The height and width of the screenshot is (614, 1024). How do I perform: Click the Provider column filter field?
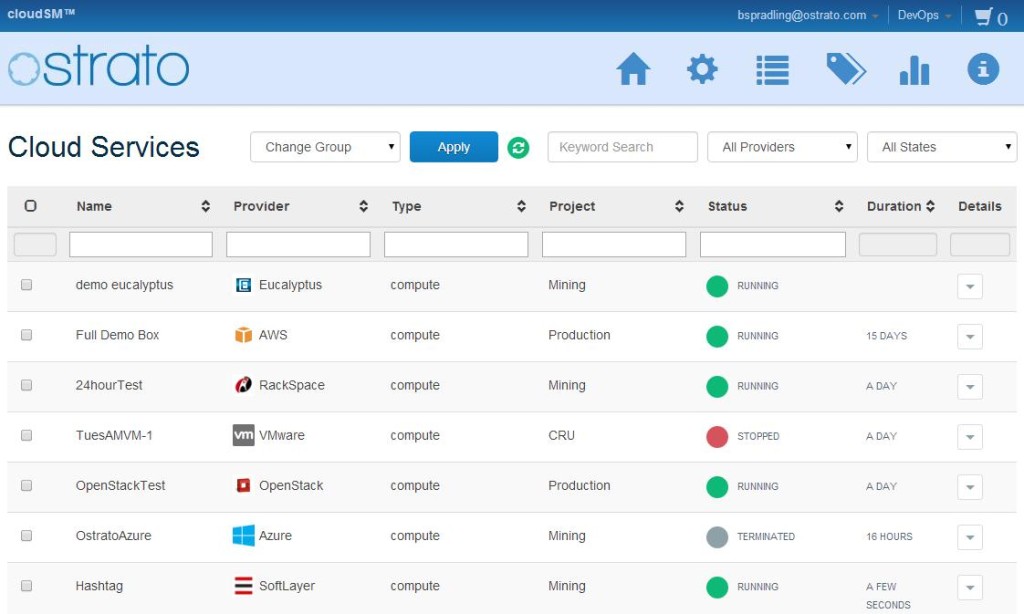pos(298,244)
